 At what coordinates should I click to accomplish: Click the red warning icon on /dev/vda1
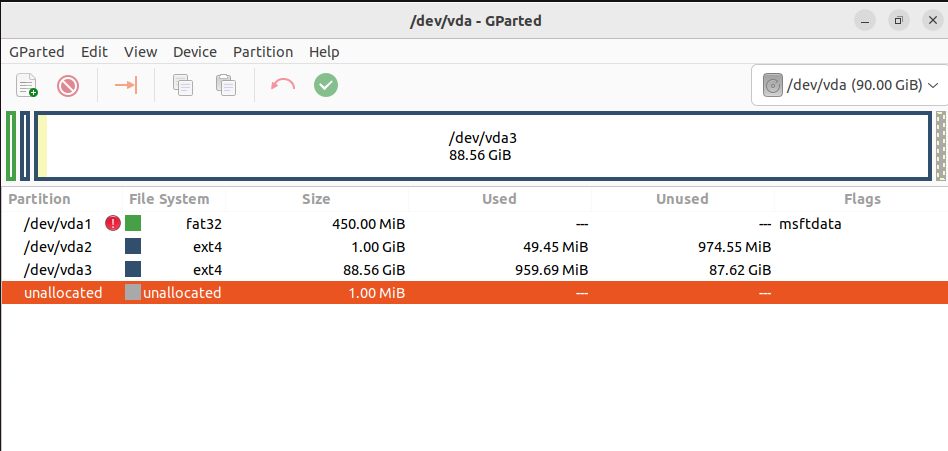pos(113,224)
